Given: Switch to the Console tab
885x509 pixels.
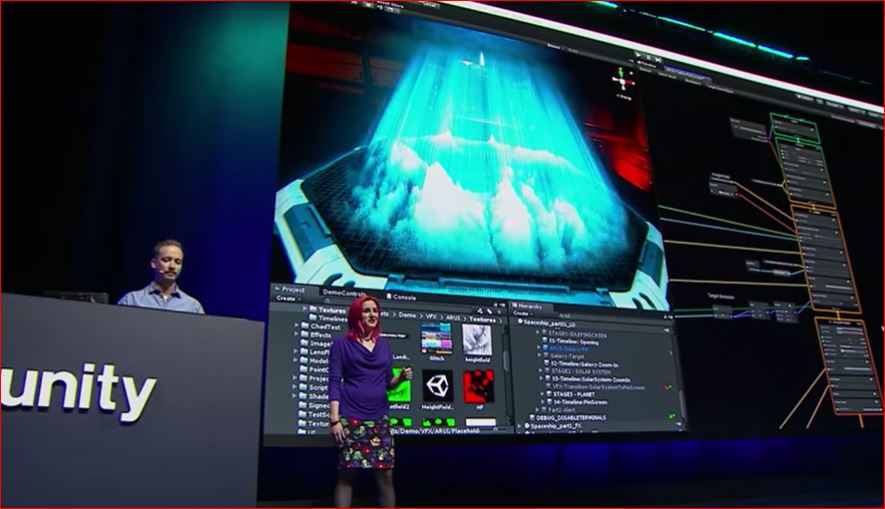Looking at the screenshot, I should (x=401, y=296).
